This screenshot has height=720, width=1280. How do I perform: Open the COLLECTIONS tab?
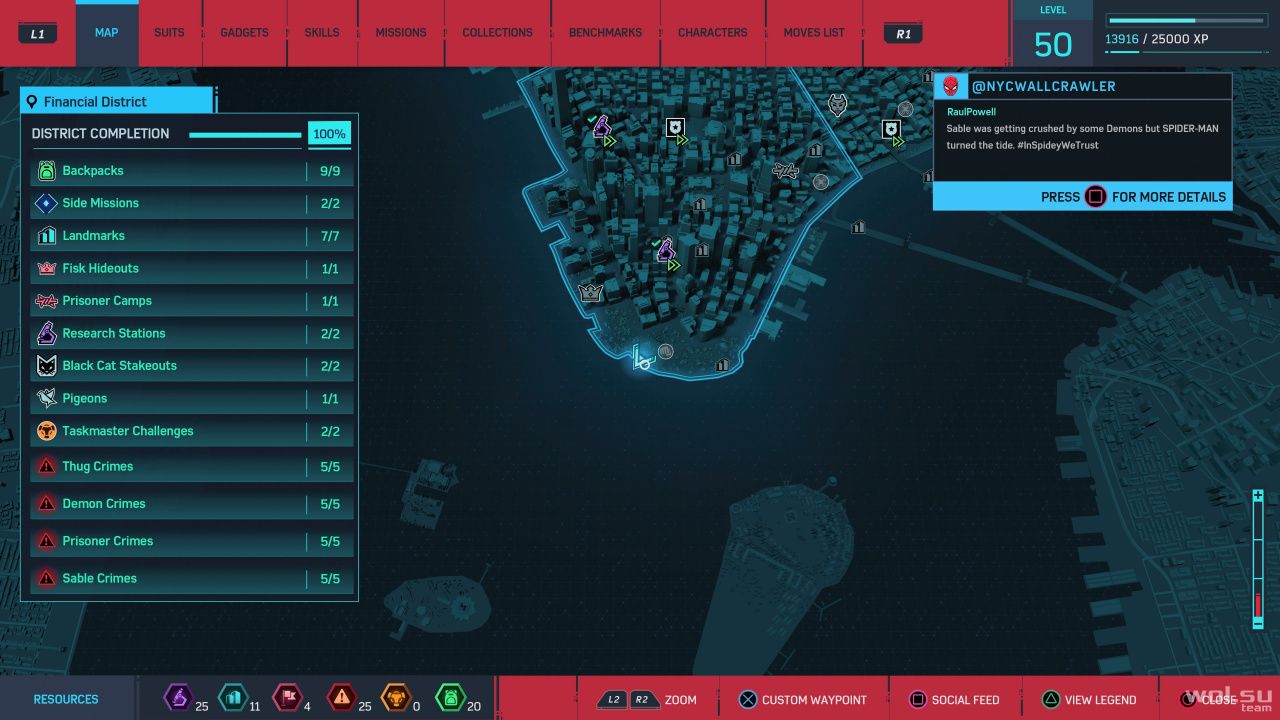[x=497, y=33]
